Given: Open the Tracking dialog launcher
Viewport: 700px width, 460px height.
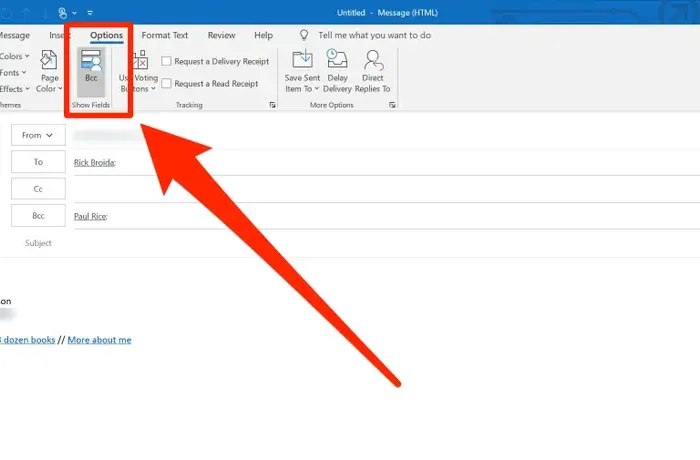Looking at the screenshot, I should [x=272, y=105].
